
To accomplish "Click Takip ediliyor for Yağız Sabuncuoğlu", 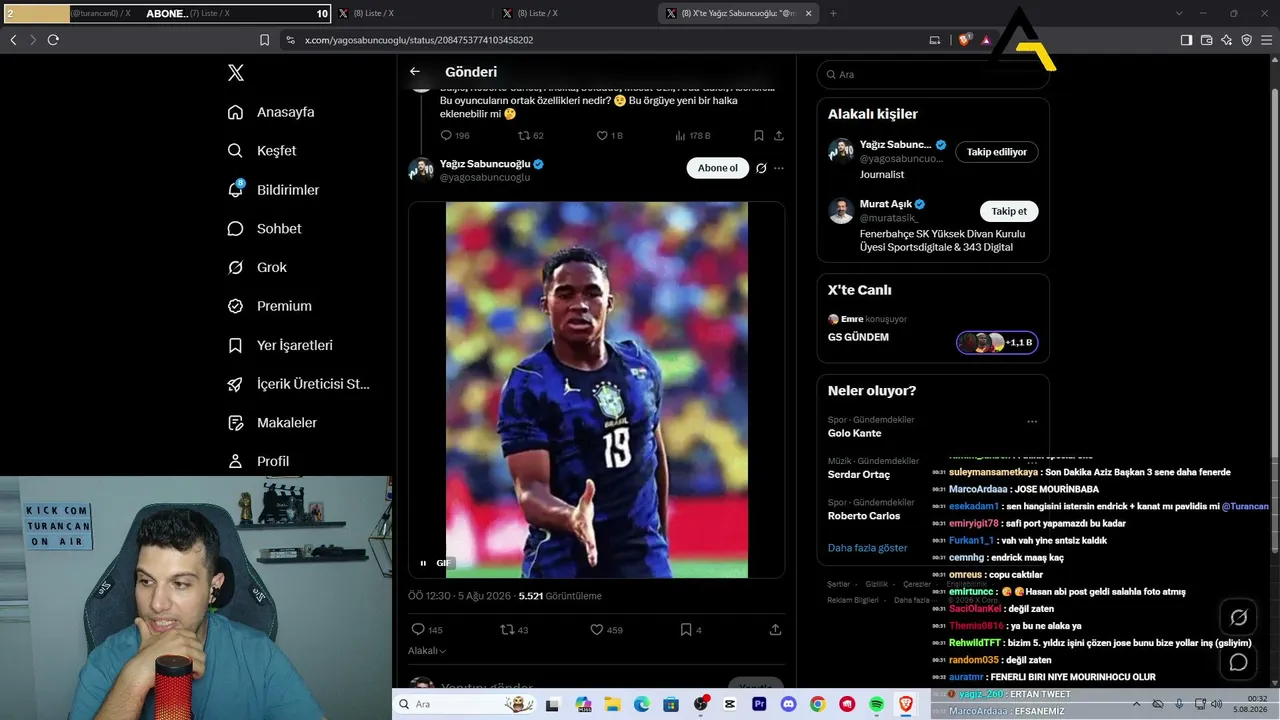I will [x=997, y=152].
